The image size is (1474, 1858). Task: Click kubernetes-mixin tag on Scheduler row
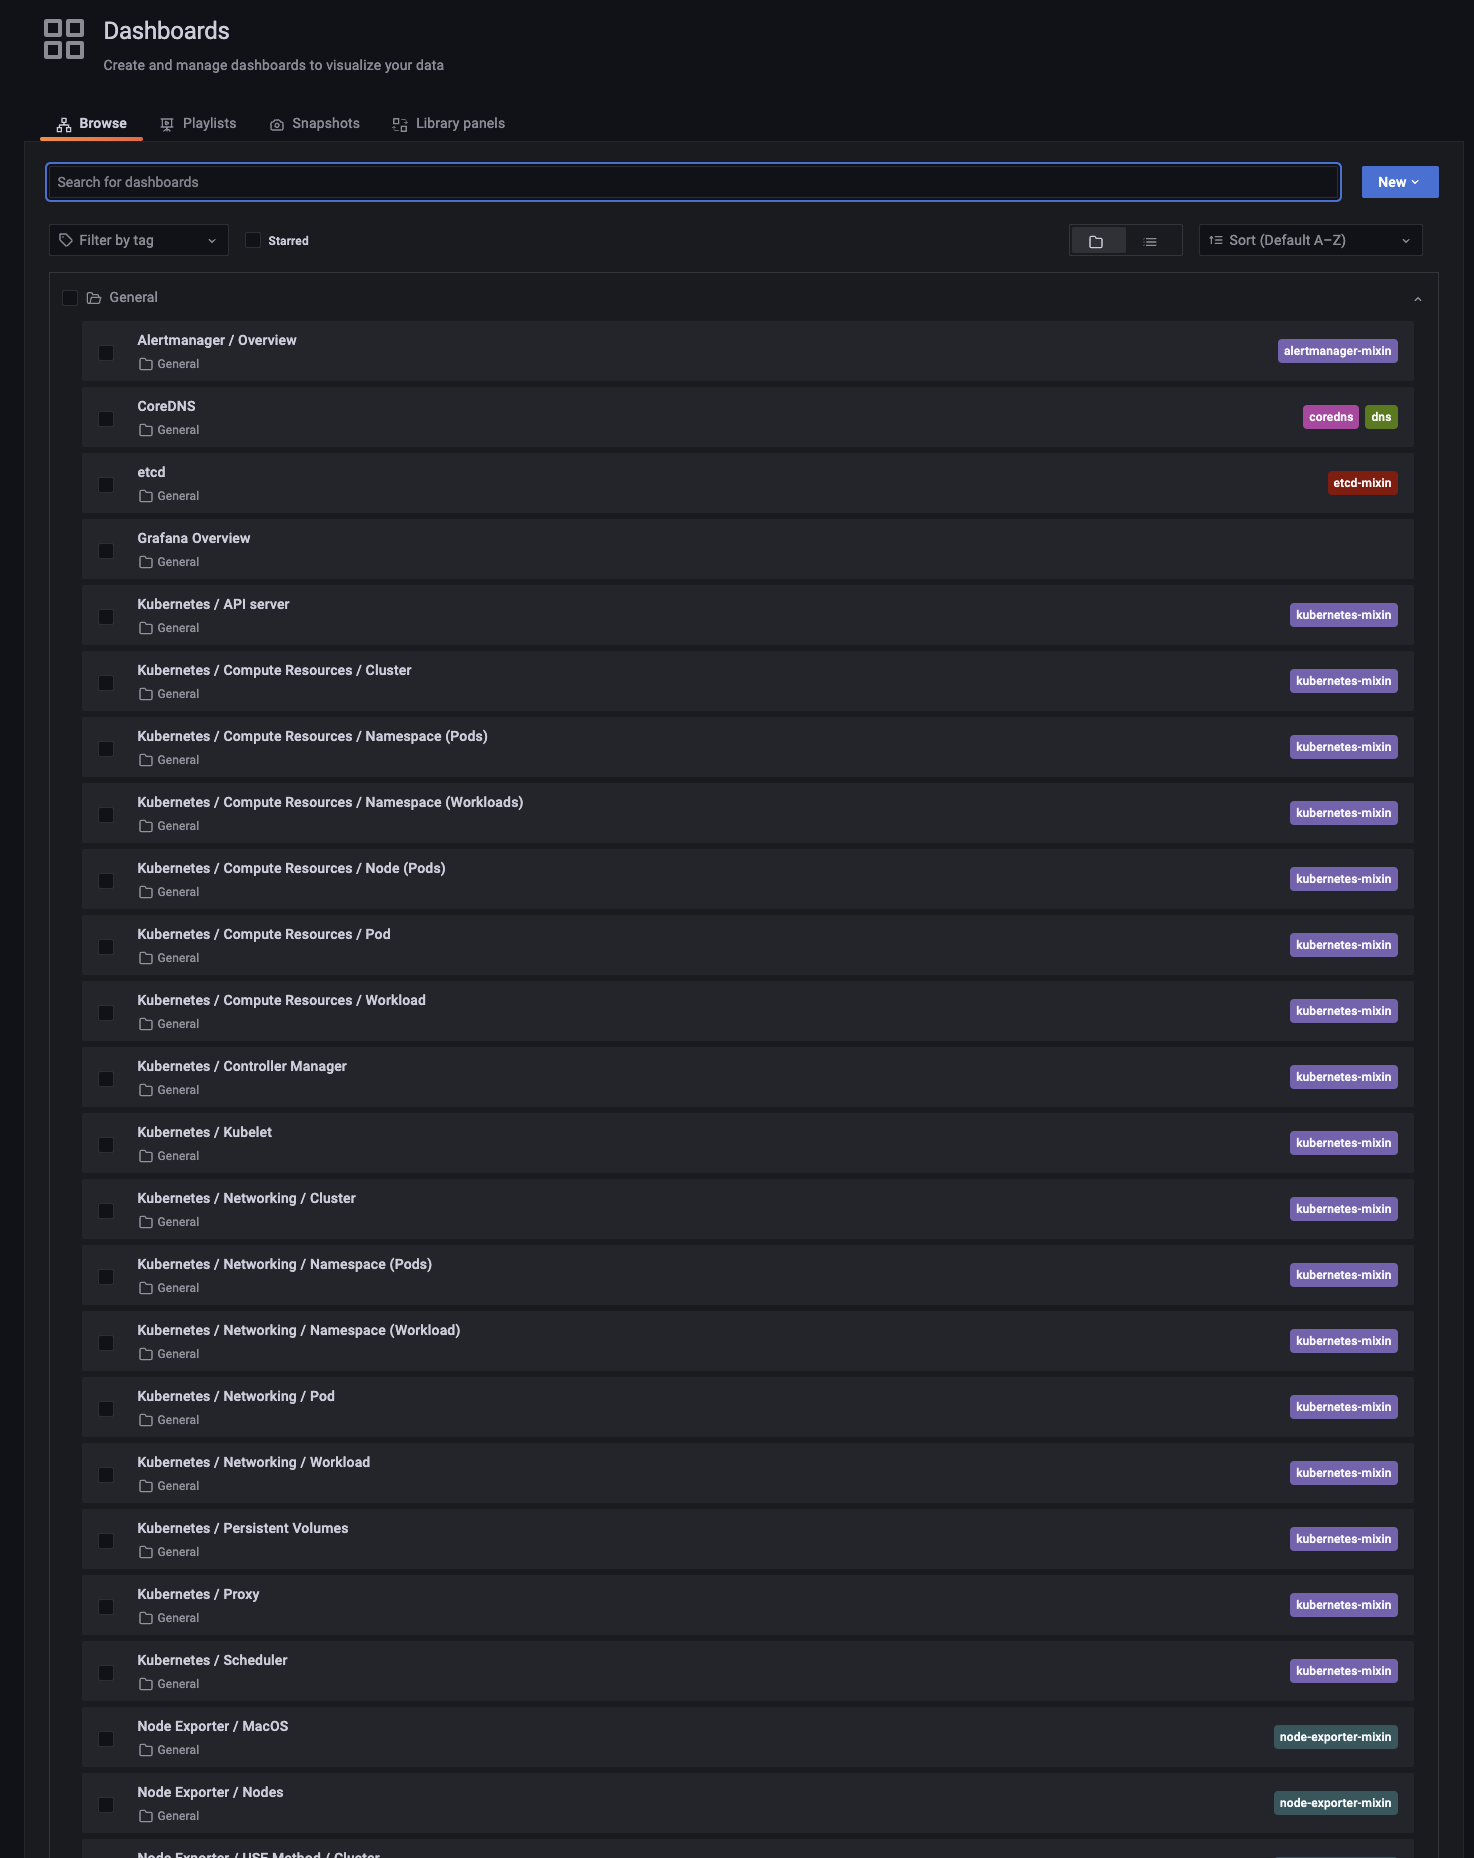(1343, 1671)
